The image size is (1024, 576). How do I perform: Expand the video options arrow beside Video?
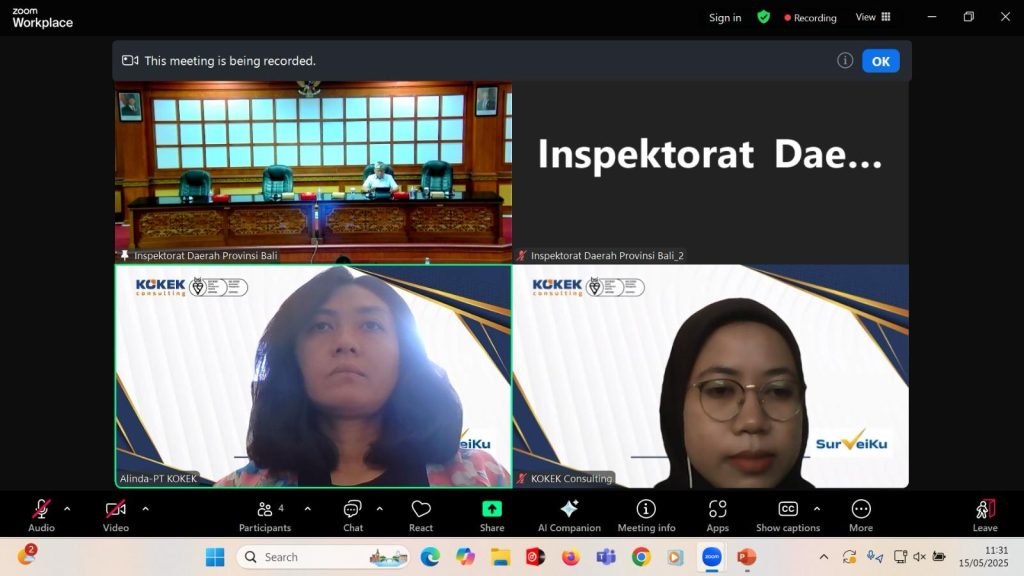pos(145,509)
